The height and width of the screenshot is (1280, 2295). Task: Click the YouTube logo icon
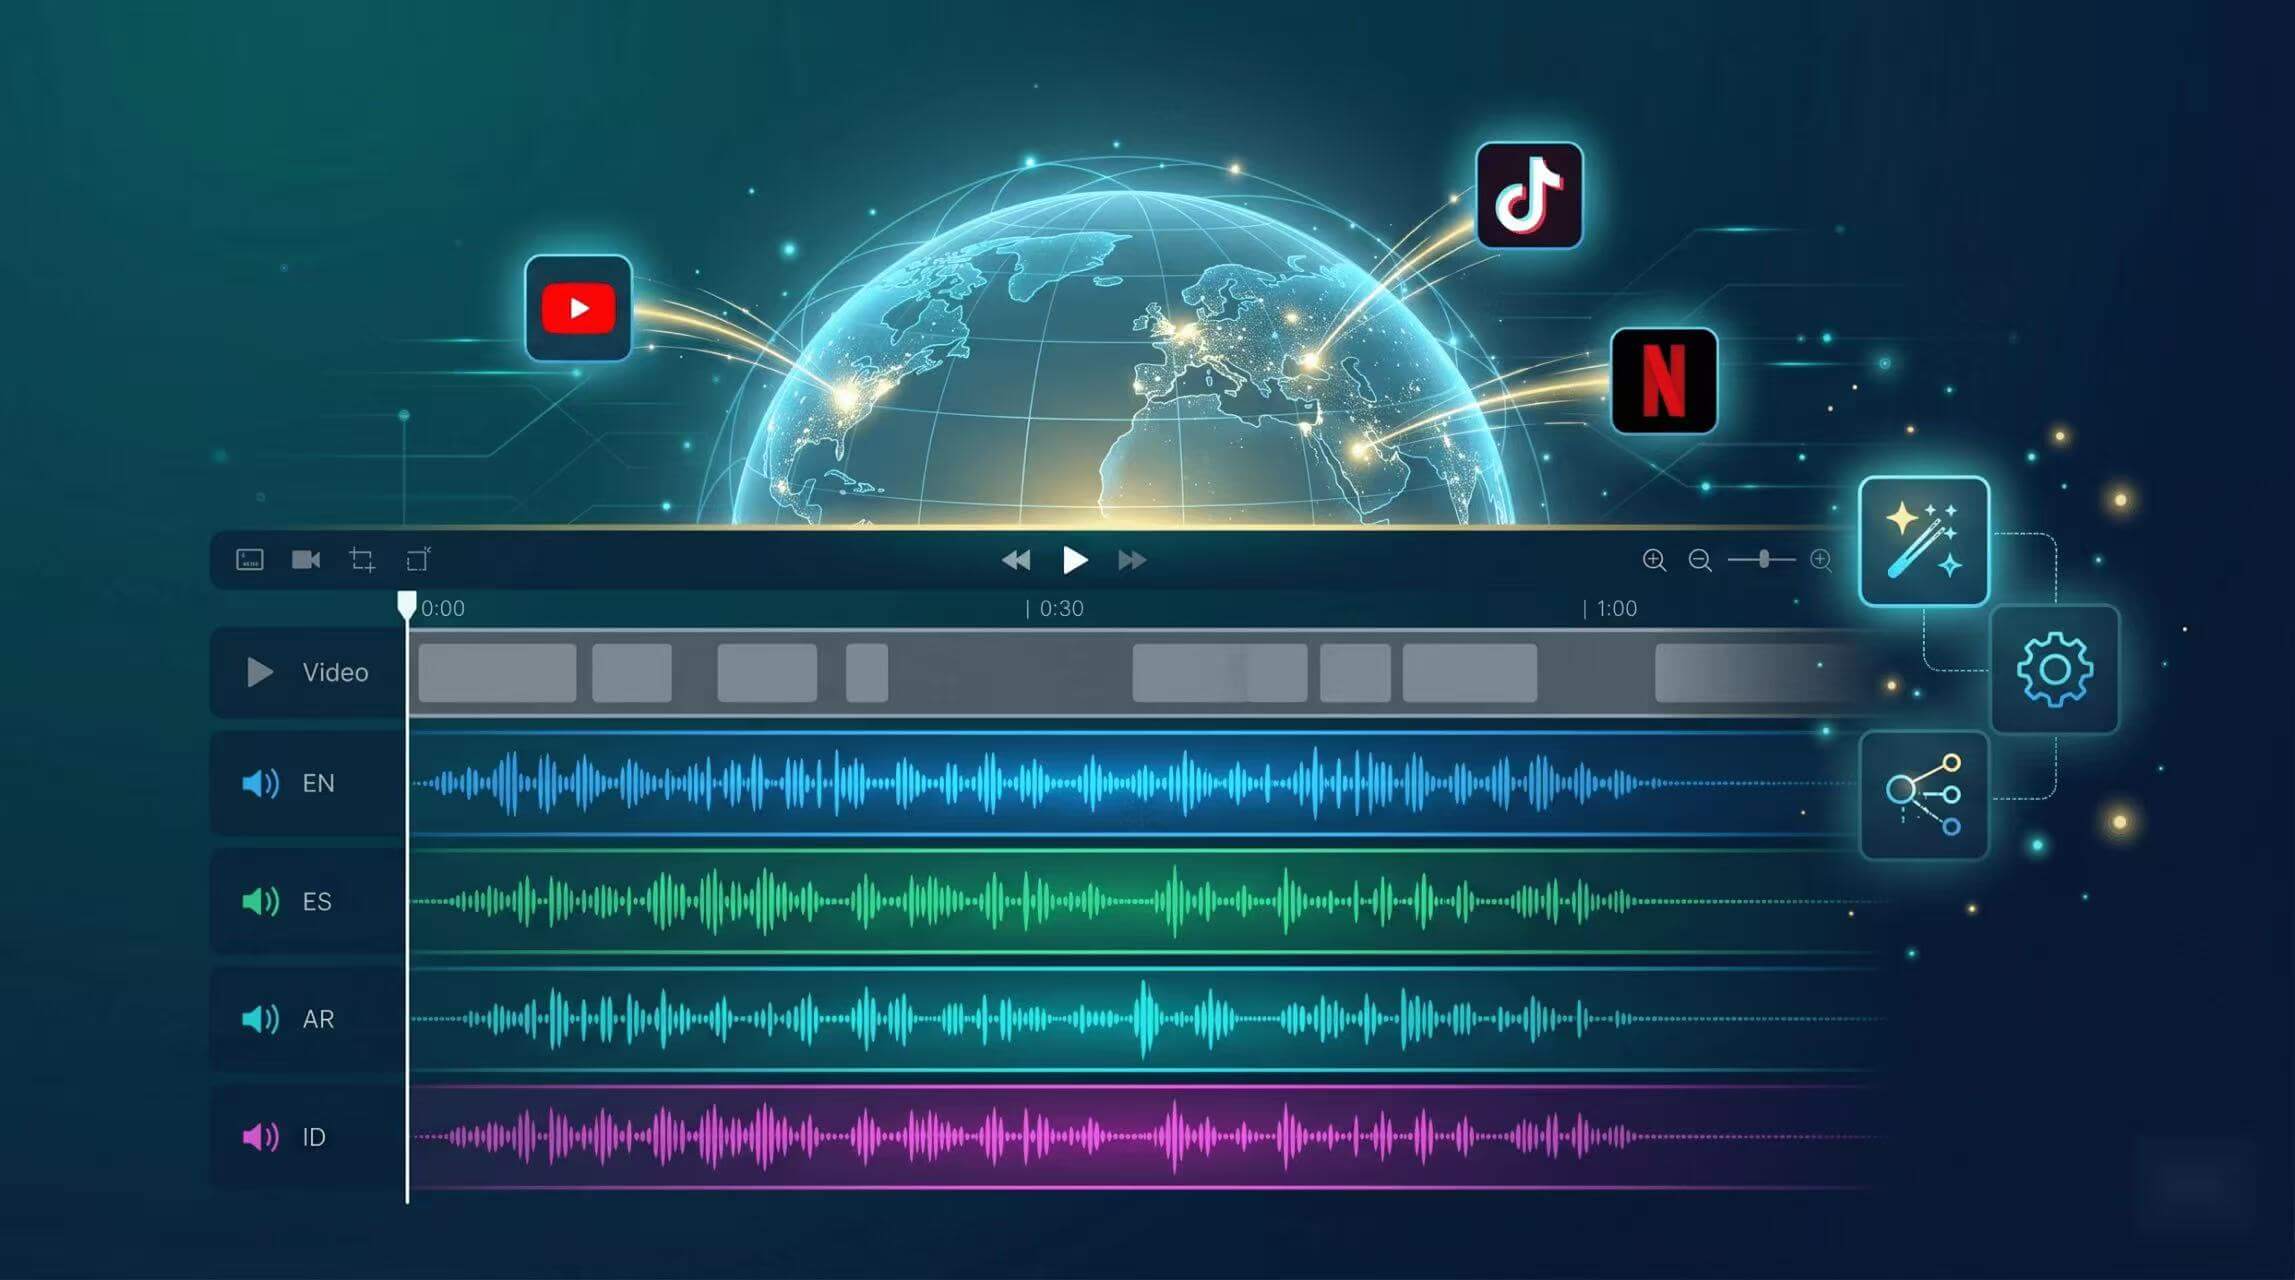[x=578, y=308]
